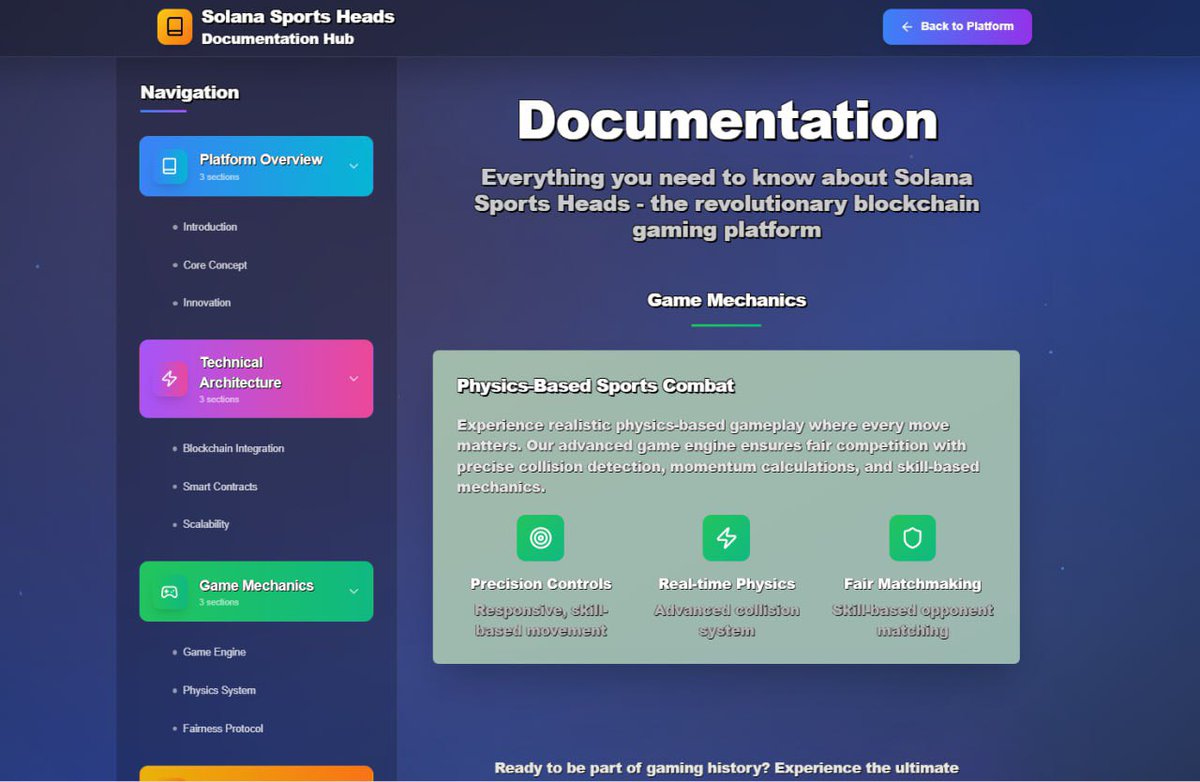Click the Real-time Physics feature title

(x=727, y=584)
